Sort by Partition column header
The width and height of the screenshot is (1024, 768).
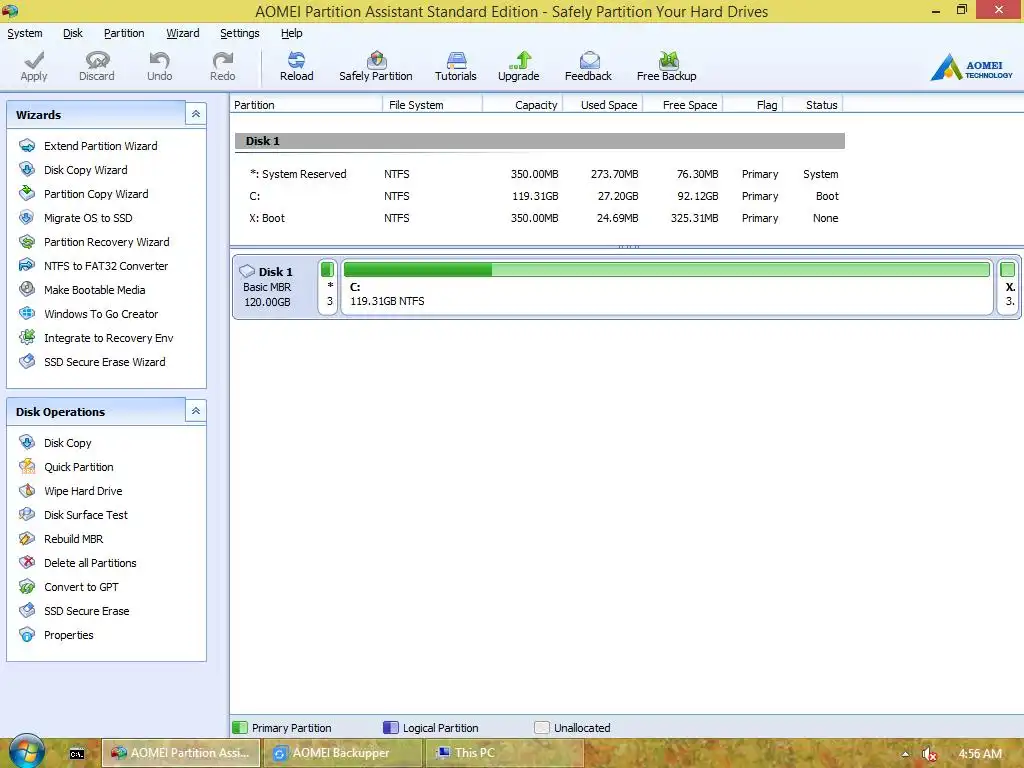point(306,105)
